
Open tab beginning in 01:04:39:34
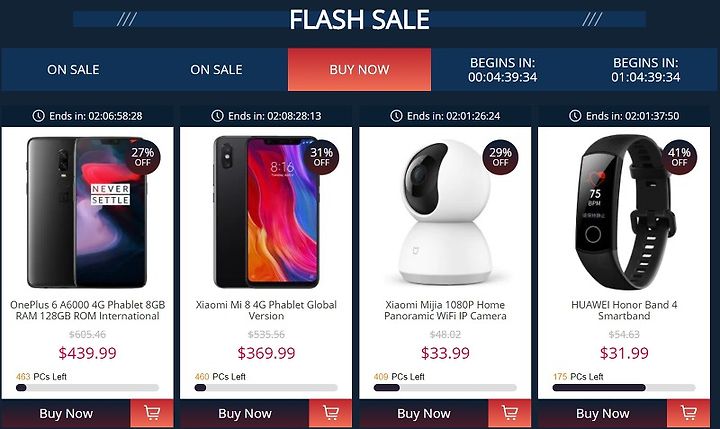(646, 69)
